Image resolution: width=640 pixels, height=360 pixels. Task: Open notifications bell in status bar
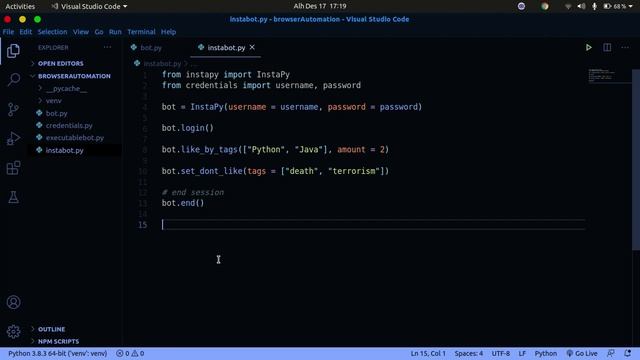pyautogui.click(x=627, y=353)
